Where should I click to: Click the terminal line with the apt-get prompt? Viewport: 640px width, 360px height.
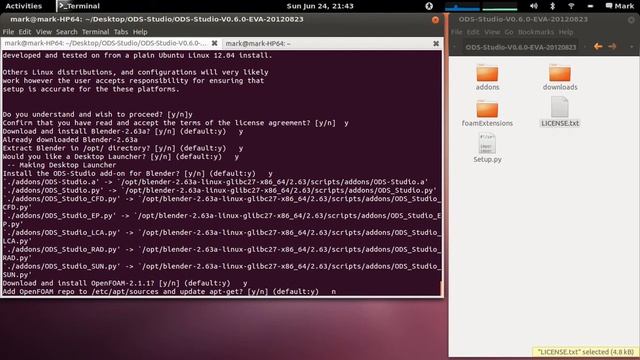coord(169,291)
